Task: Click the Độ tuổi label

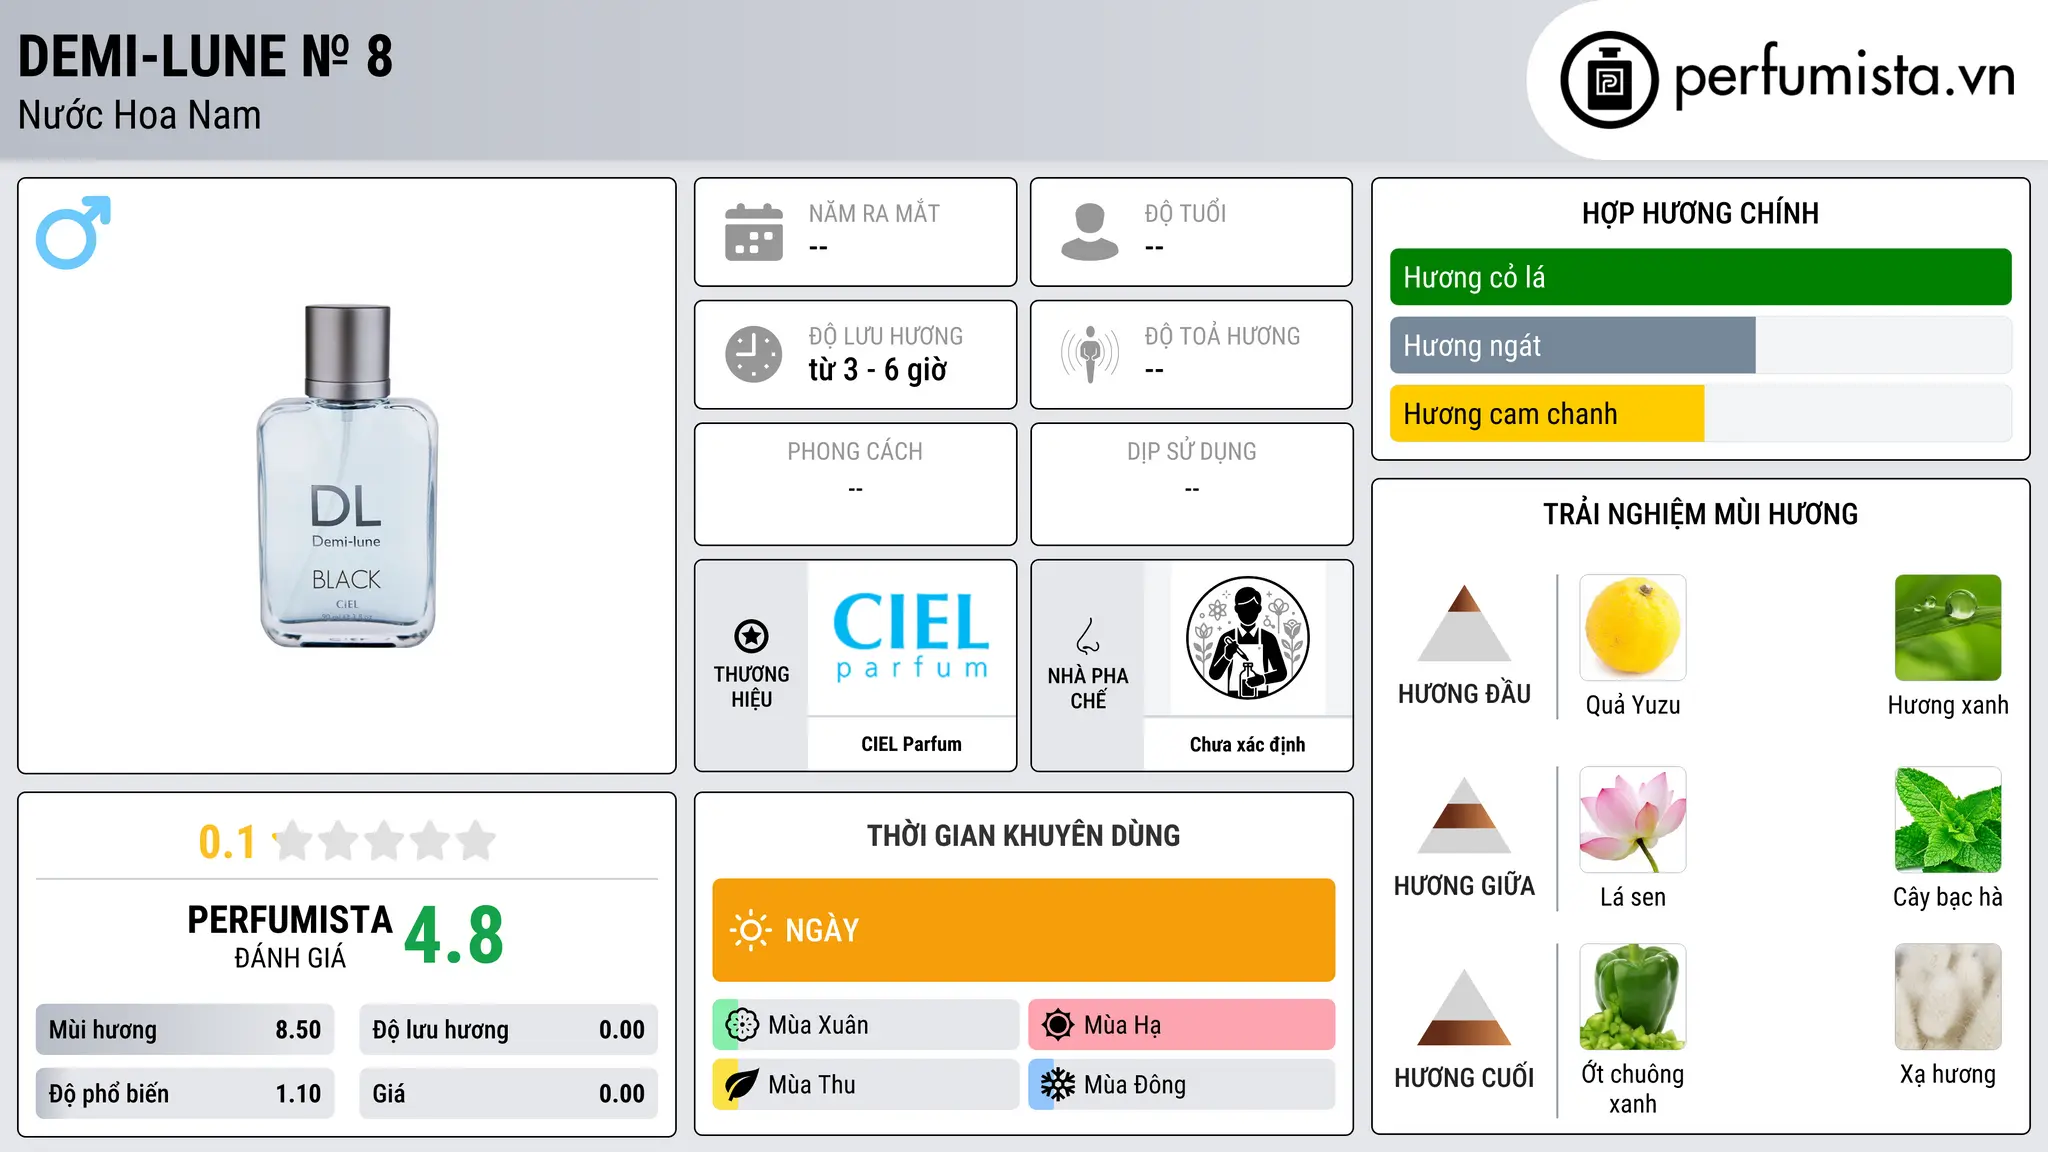Action: pos(1185,213)
